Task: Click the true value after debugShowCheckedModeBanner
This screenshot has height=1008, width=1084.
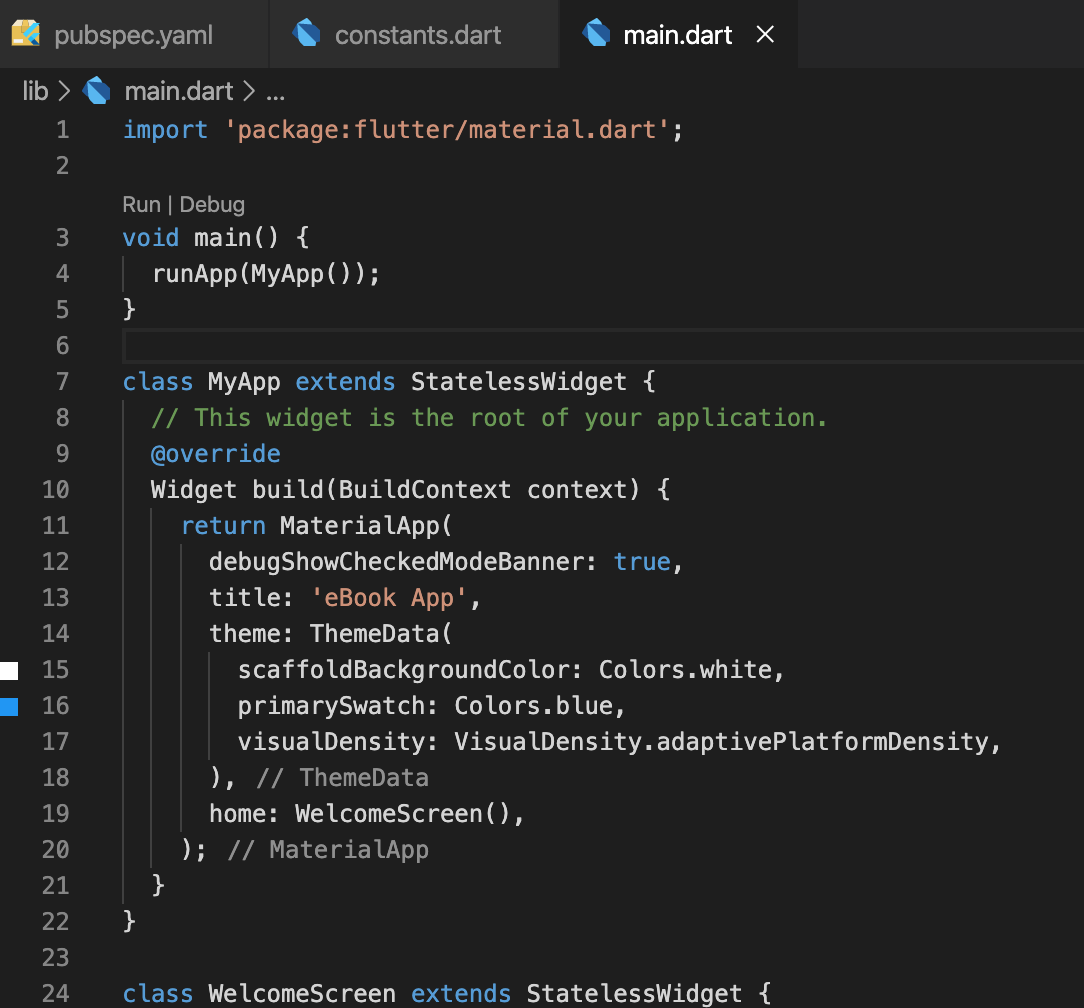Action: pyautogui.click(x=641, y=561)
